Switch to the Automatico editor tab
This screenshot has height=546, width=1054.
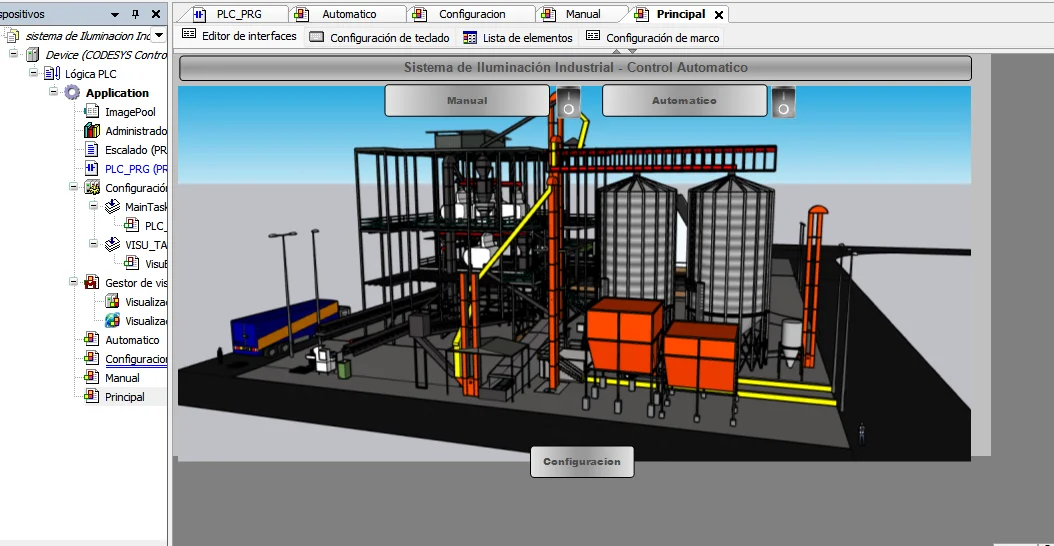(349, 14)
